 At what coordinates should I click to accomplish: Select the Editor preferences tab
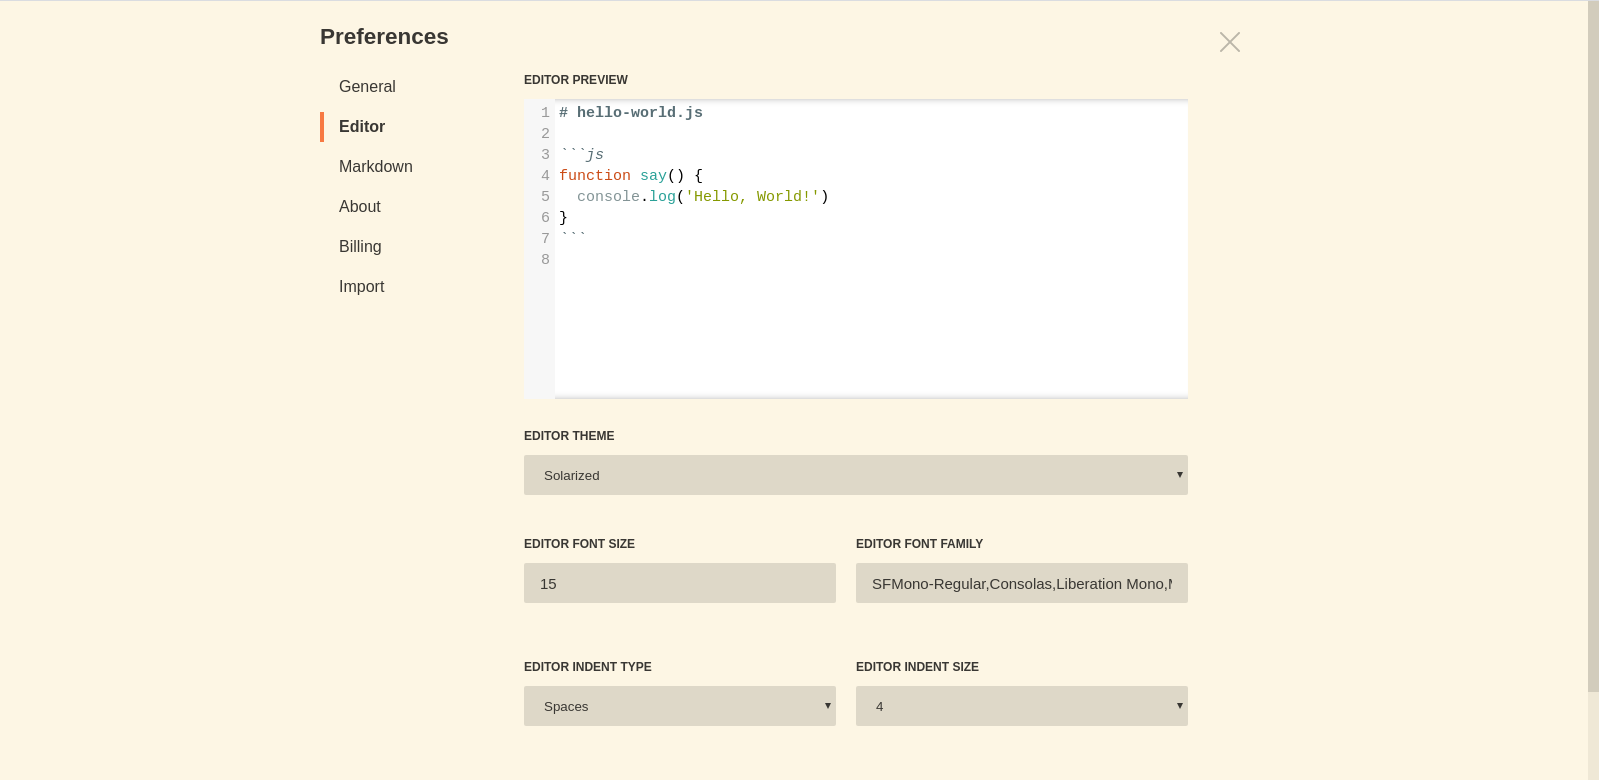(362, 127)
